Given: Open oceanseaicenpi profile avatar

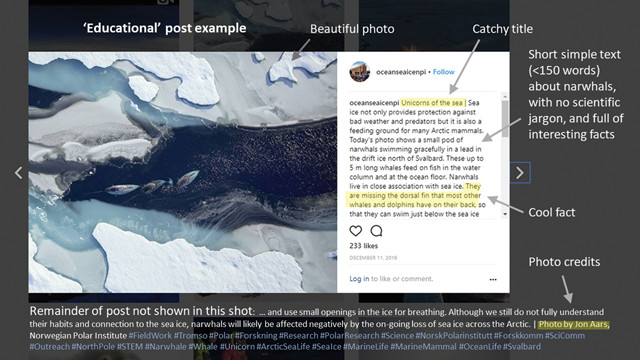Looking at the screenshot, I should [x=360, y=72].
